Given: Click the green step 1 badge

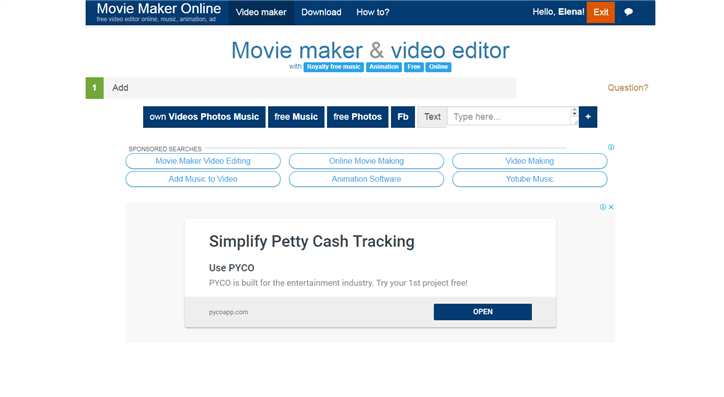Looking at the screenshot, I should pyautogui.click(x=94, y=88).
